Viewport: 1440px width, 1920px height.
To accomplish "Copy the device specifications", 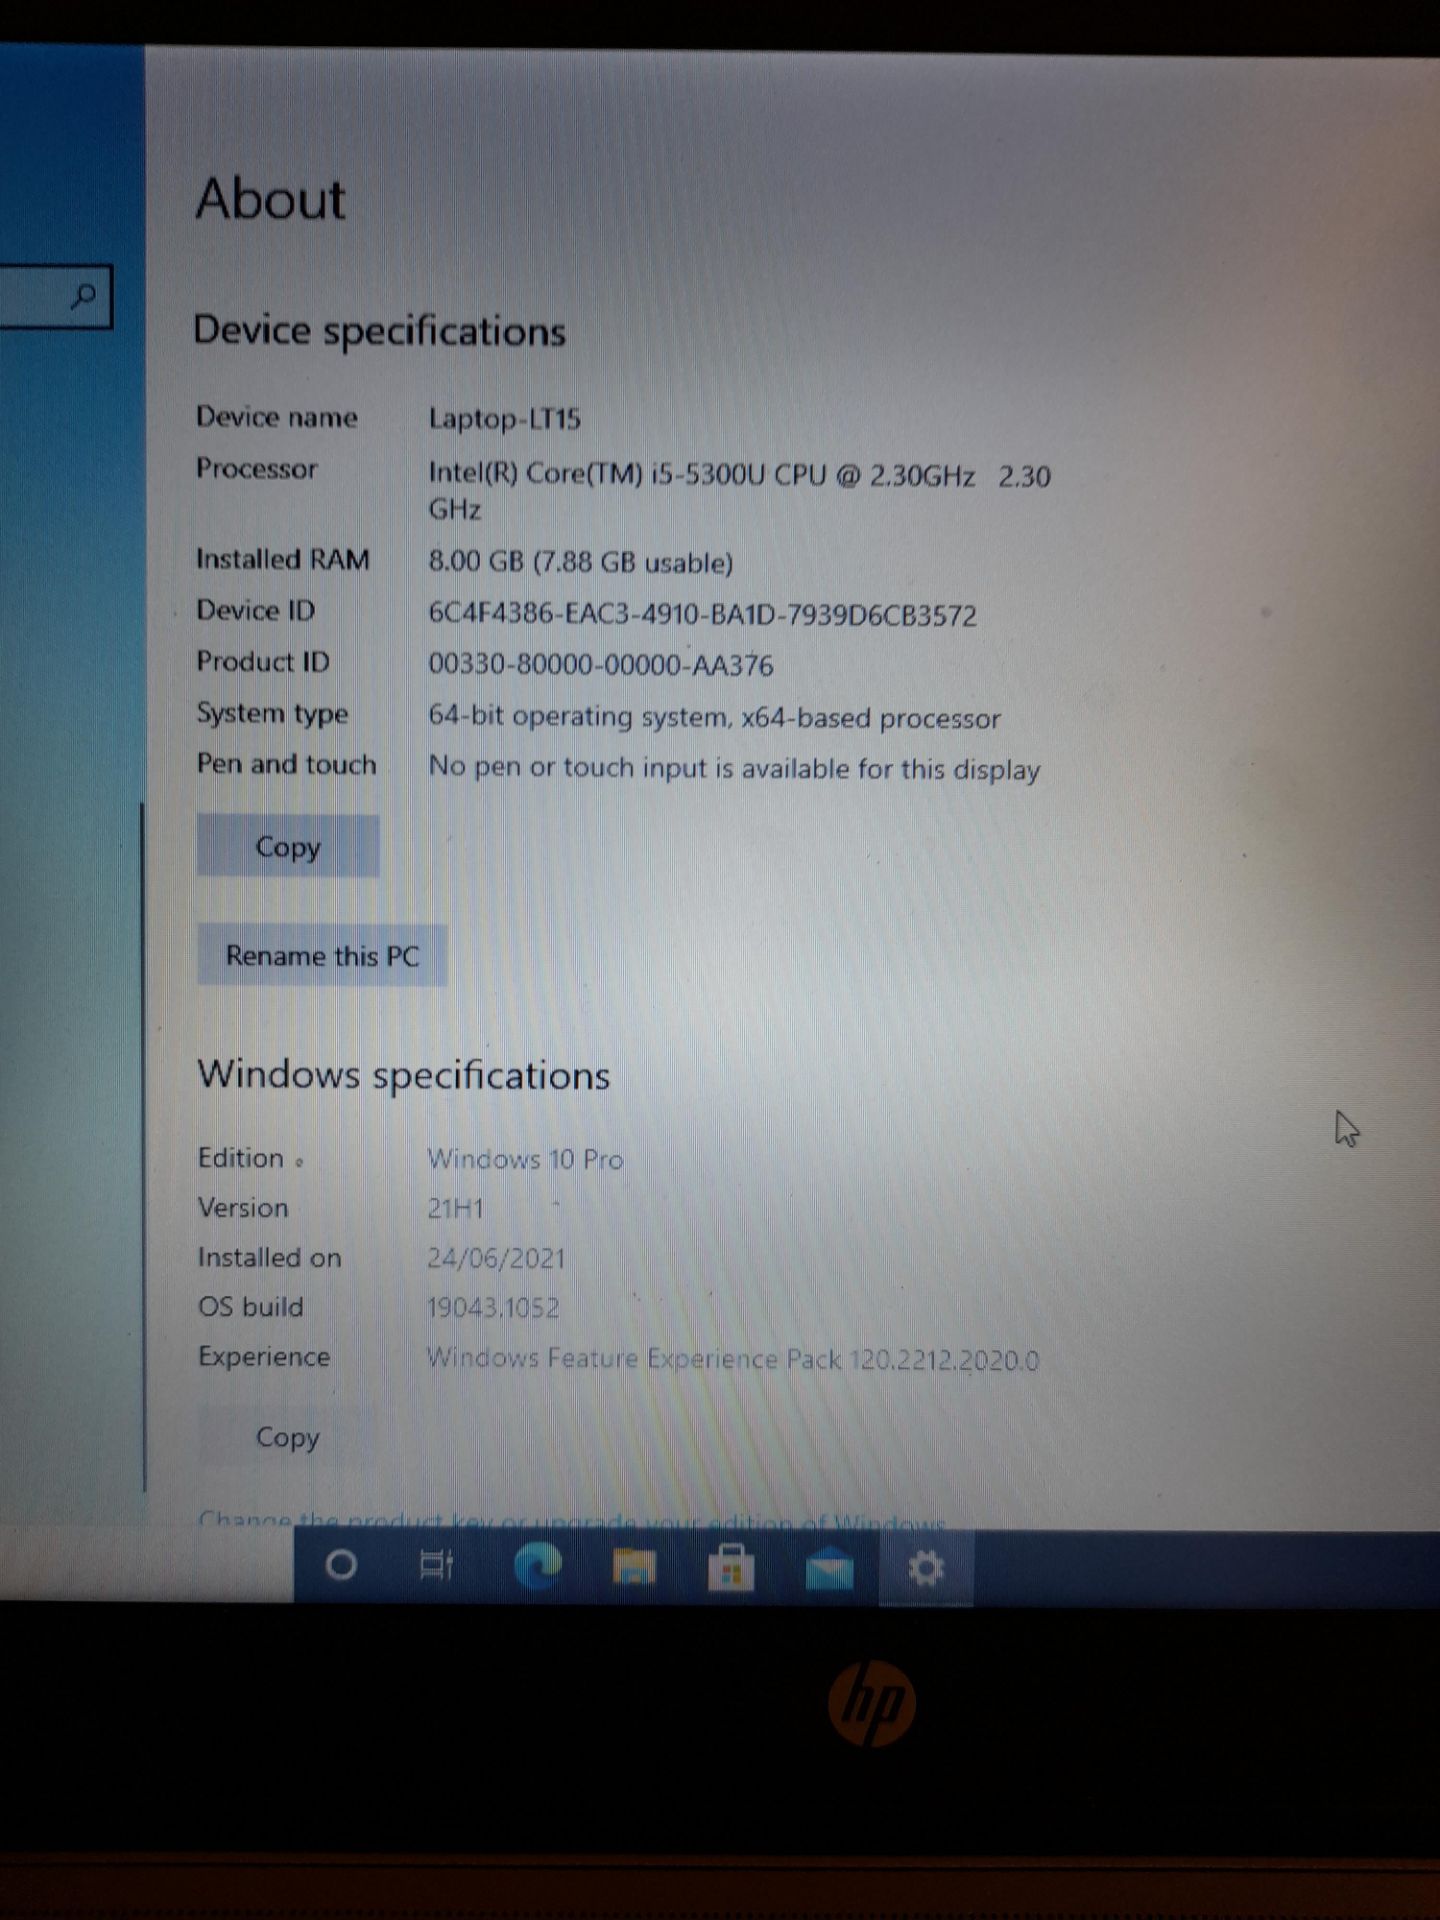I will 288,846.
